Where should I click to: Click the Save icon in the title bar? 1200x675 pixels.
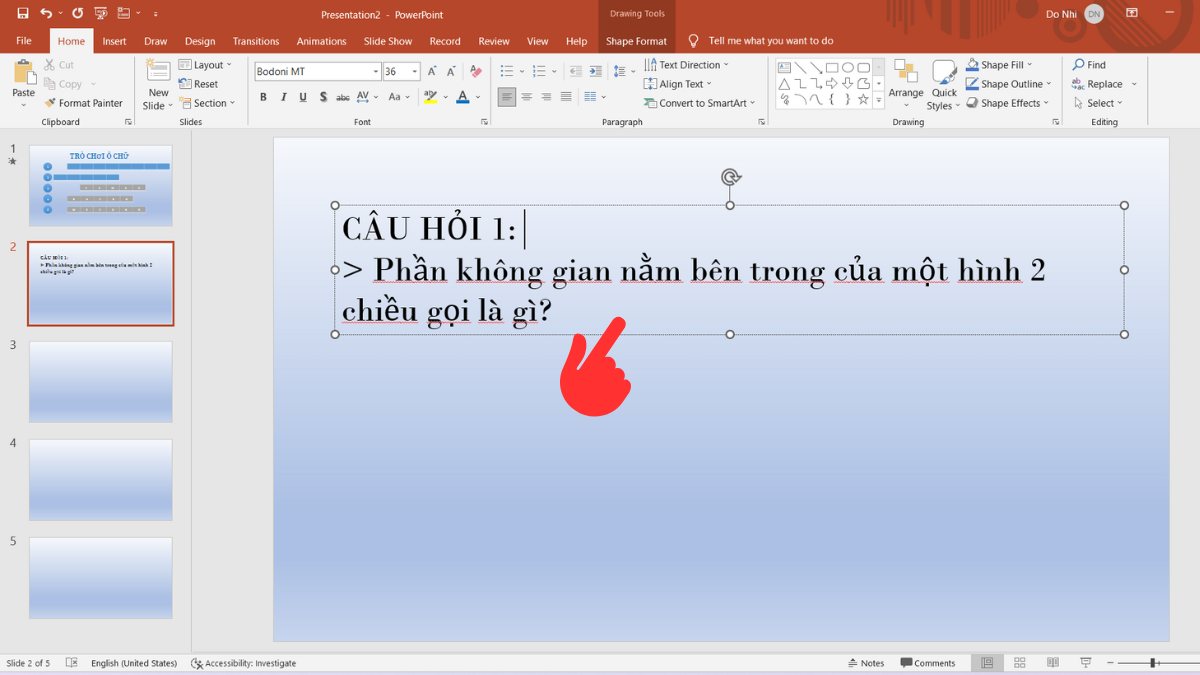coord(23,14)
